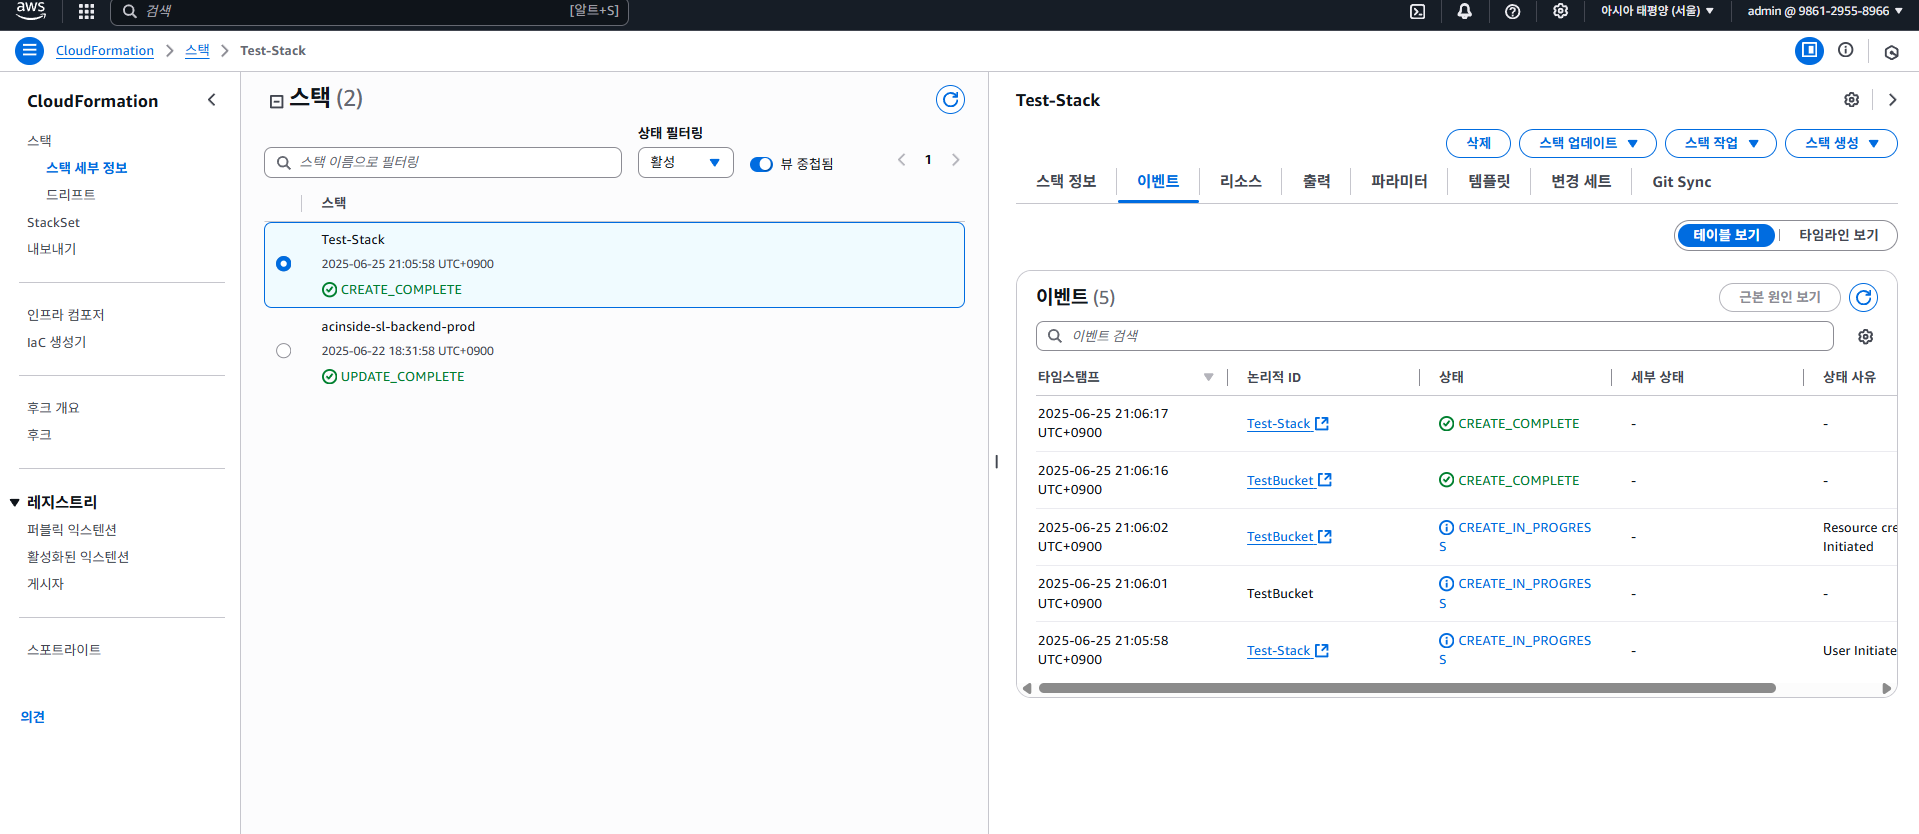This screenshot has width=1919, height=834.
Task: Open the AWS home logo
Action: click(31, 11)
